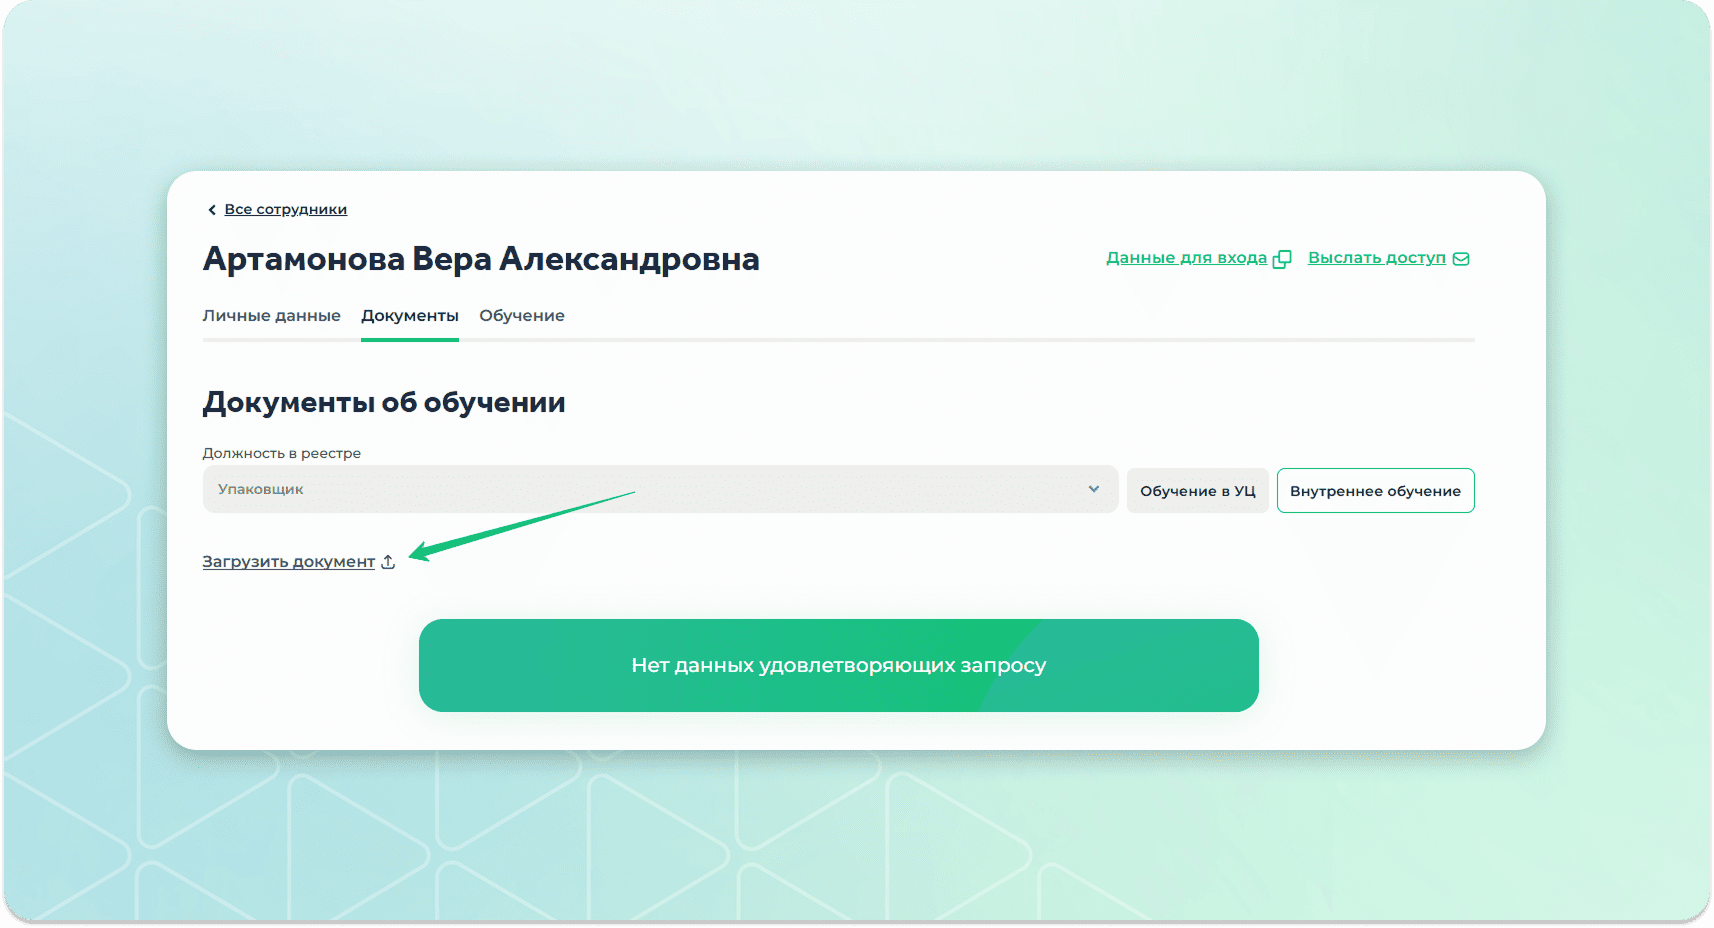Open the Упаковщик position dropdown field
Viewport: 1714px width, 928px height.
pyautogui.click(x=640, y=489)
